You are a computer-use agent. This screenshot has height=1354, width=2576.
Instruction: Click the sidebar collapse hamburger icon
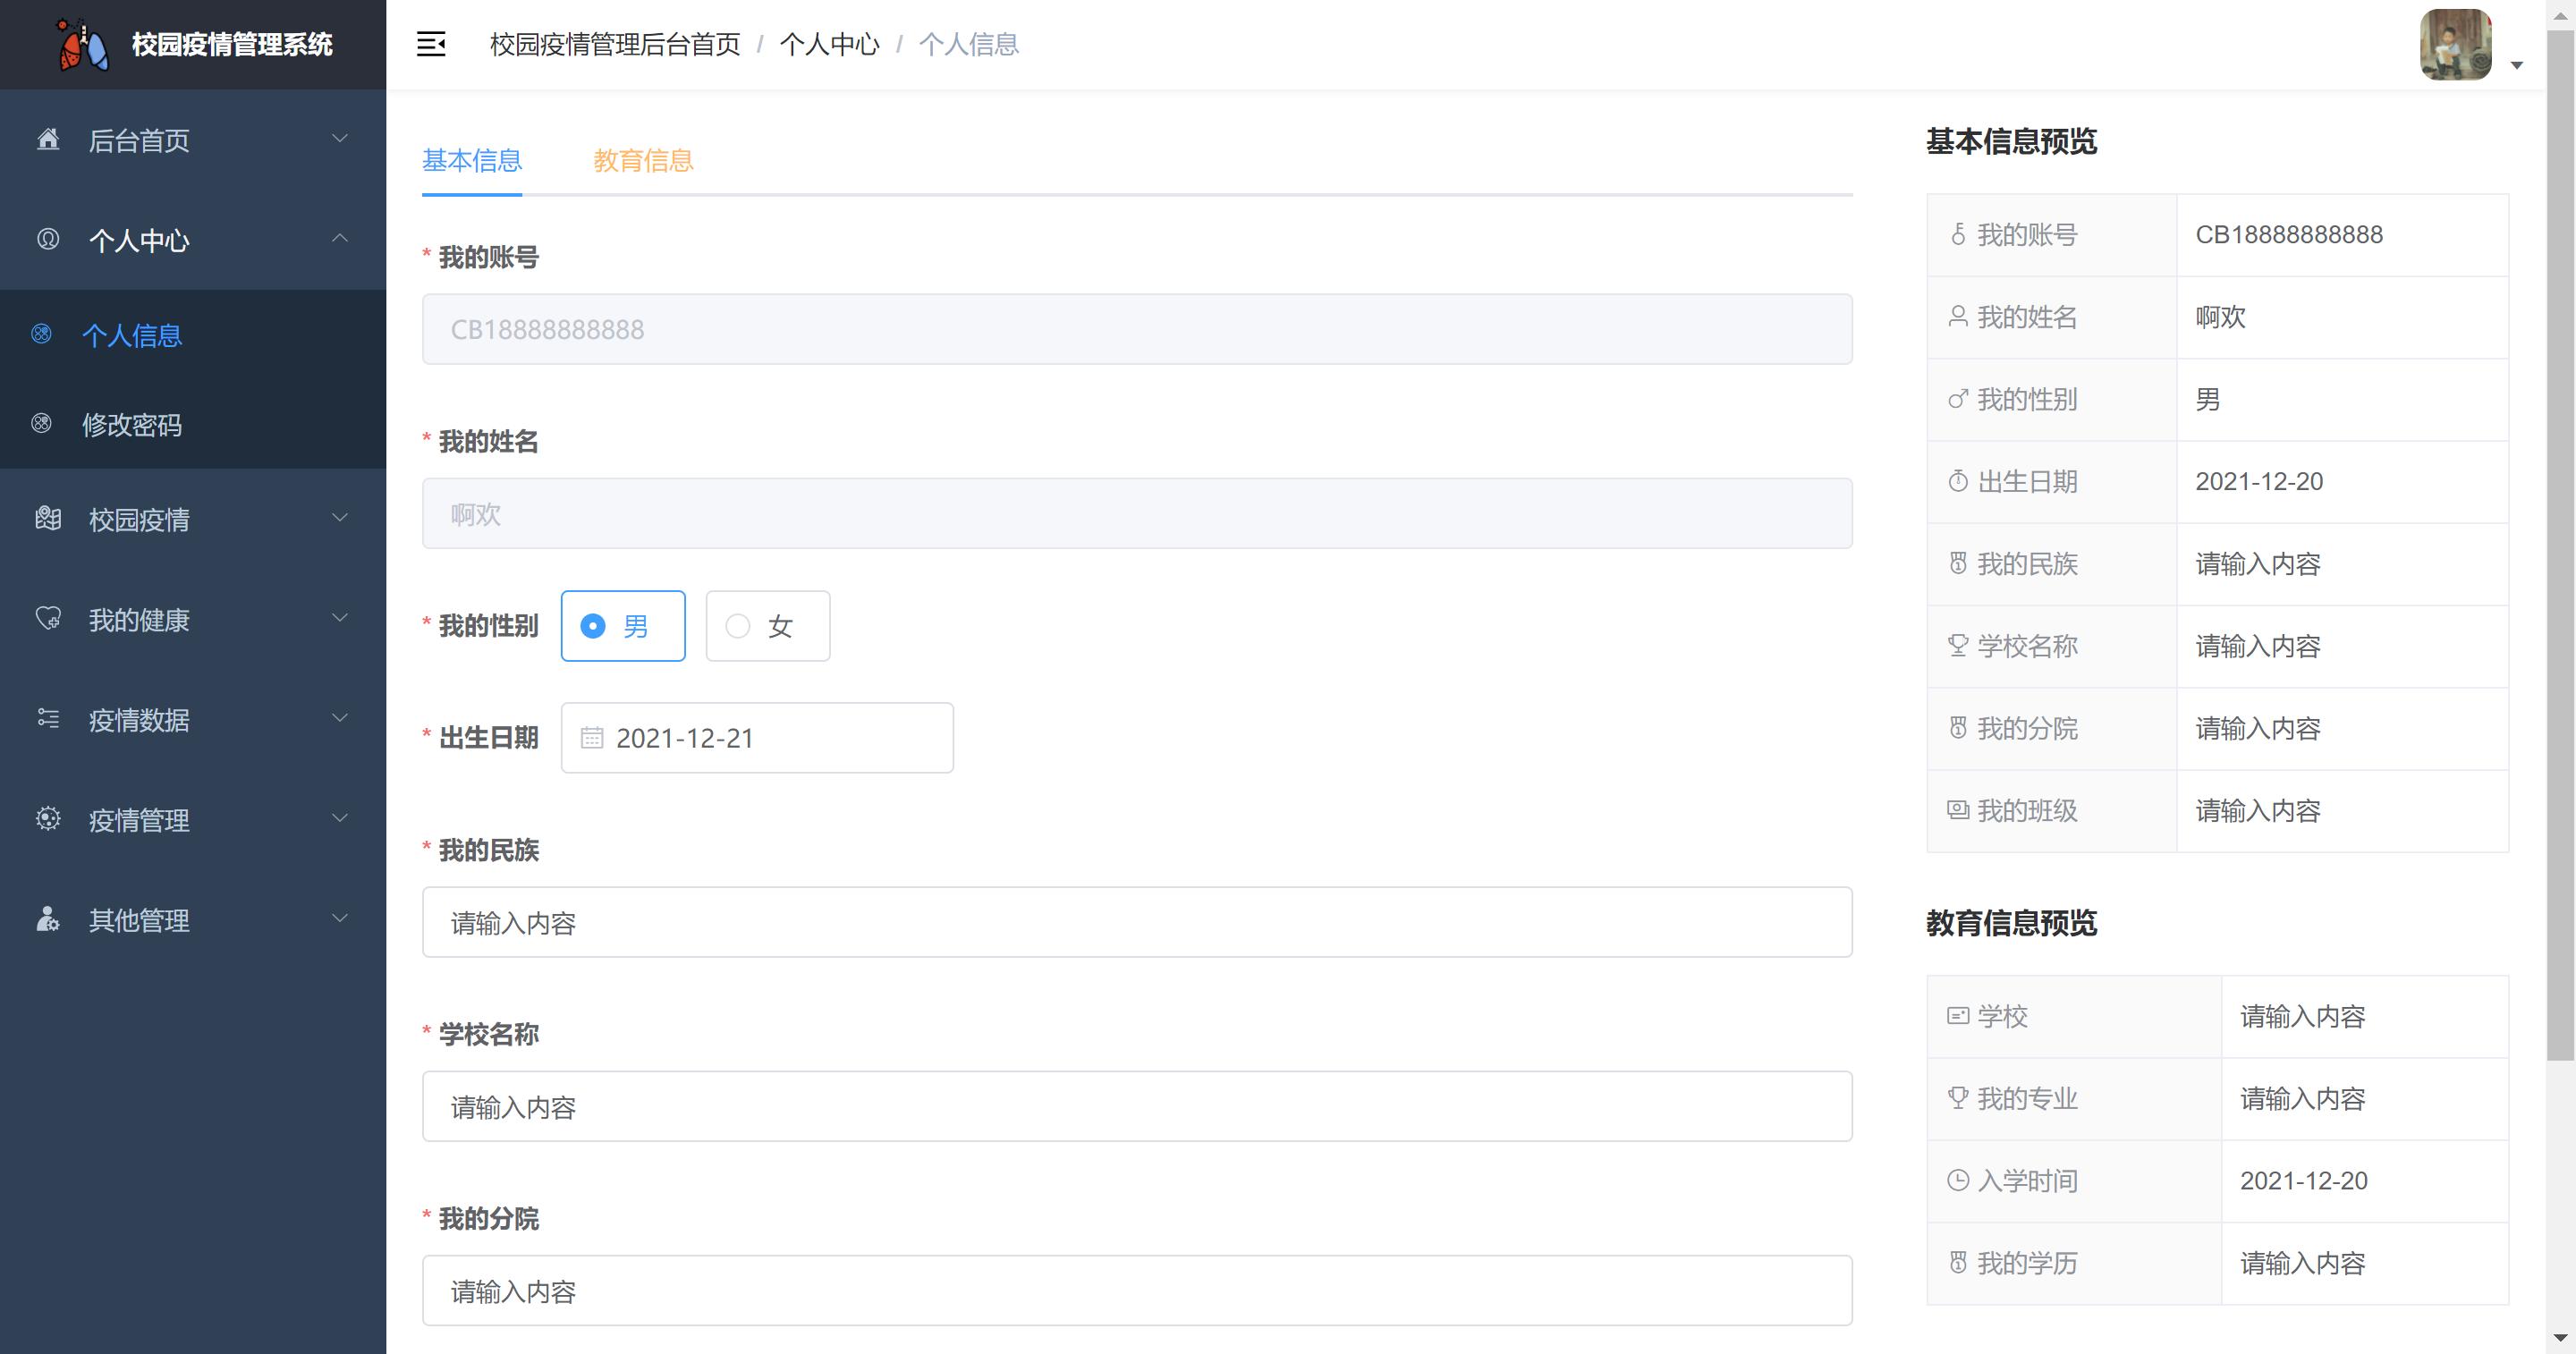(x=430, y=44)
